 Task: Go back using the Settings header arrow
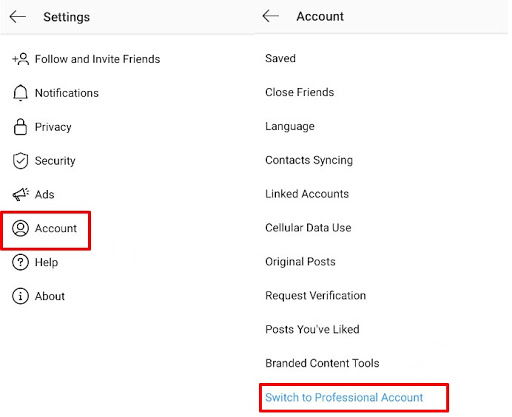(18, 16)
